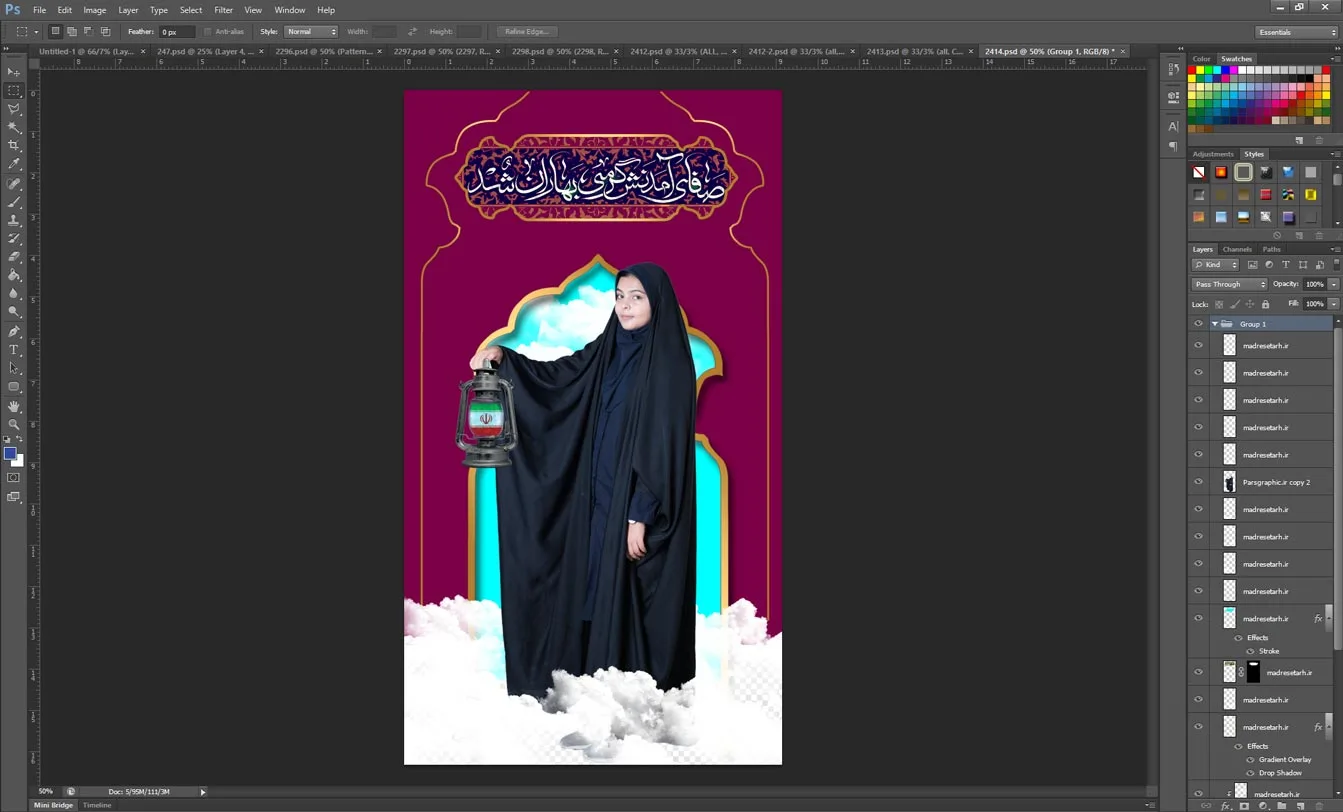Select the Magic Wand tool
This screenshot has width=1343, height=812.
(14, 127)
